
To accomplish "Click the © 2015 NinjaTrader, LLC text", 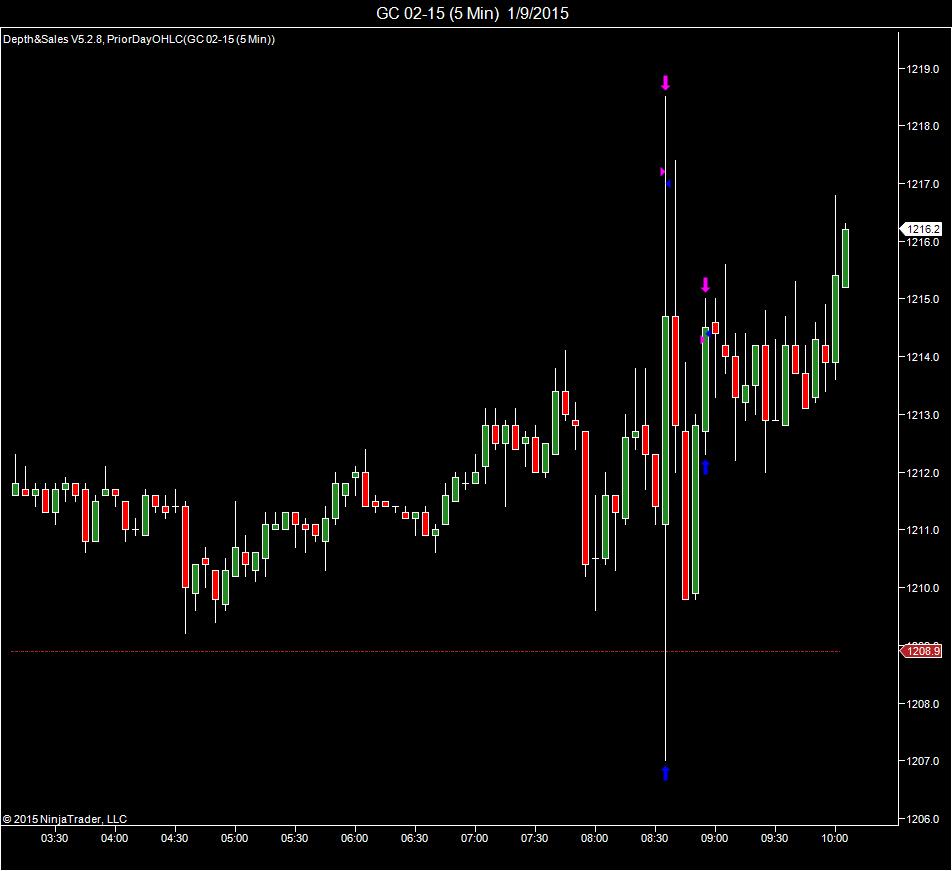I will pyautogui.click(x=64, y=819).
